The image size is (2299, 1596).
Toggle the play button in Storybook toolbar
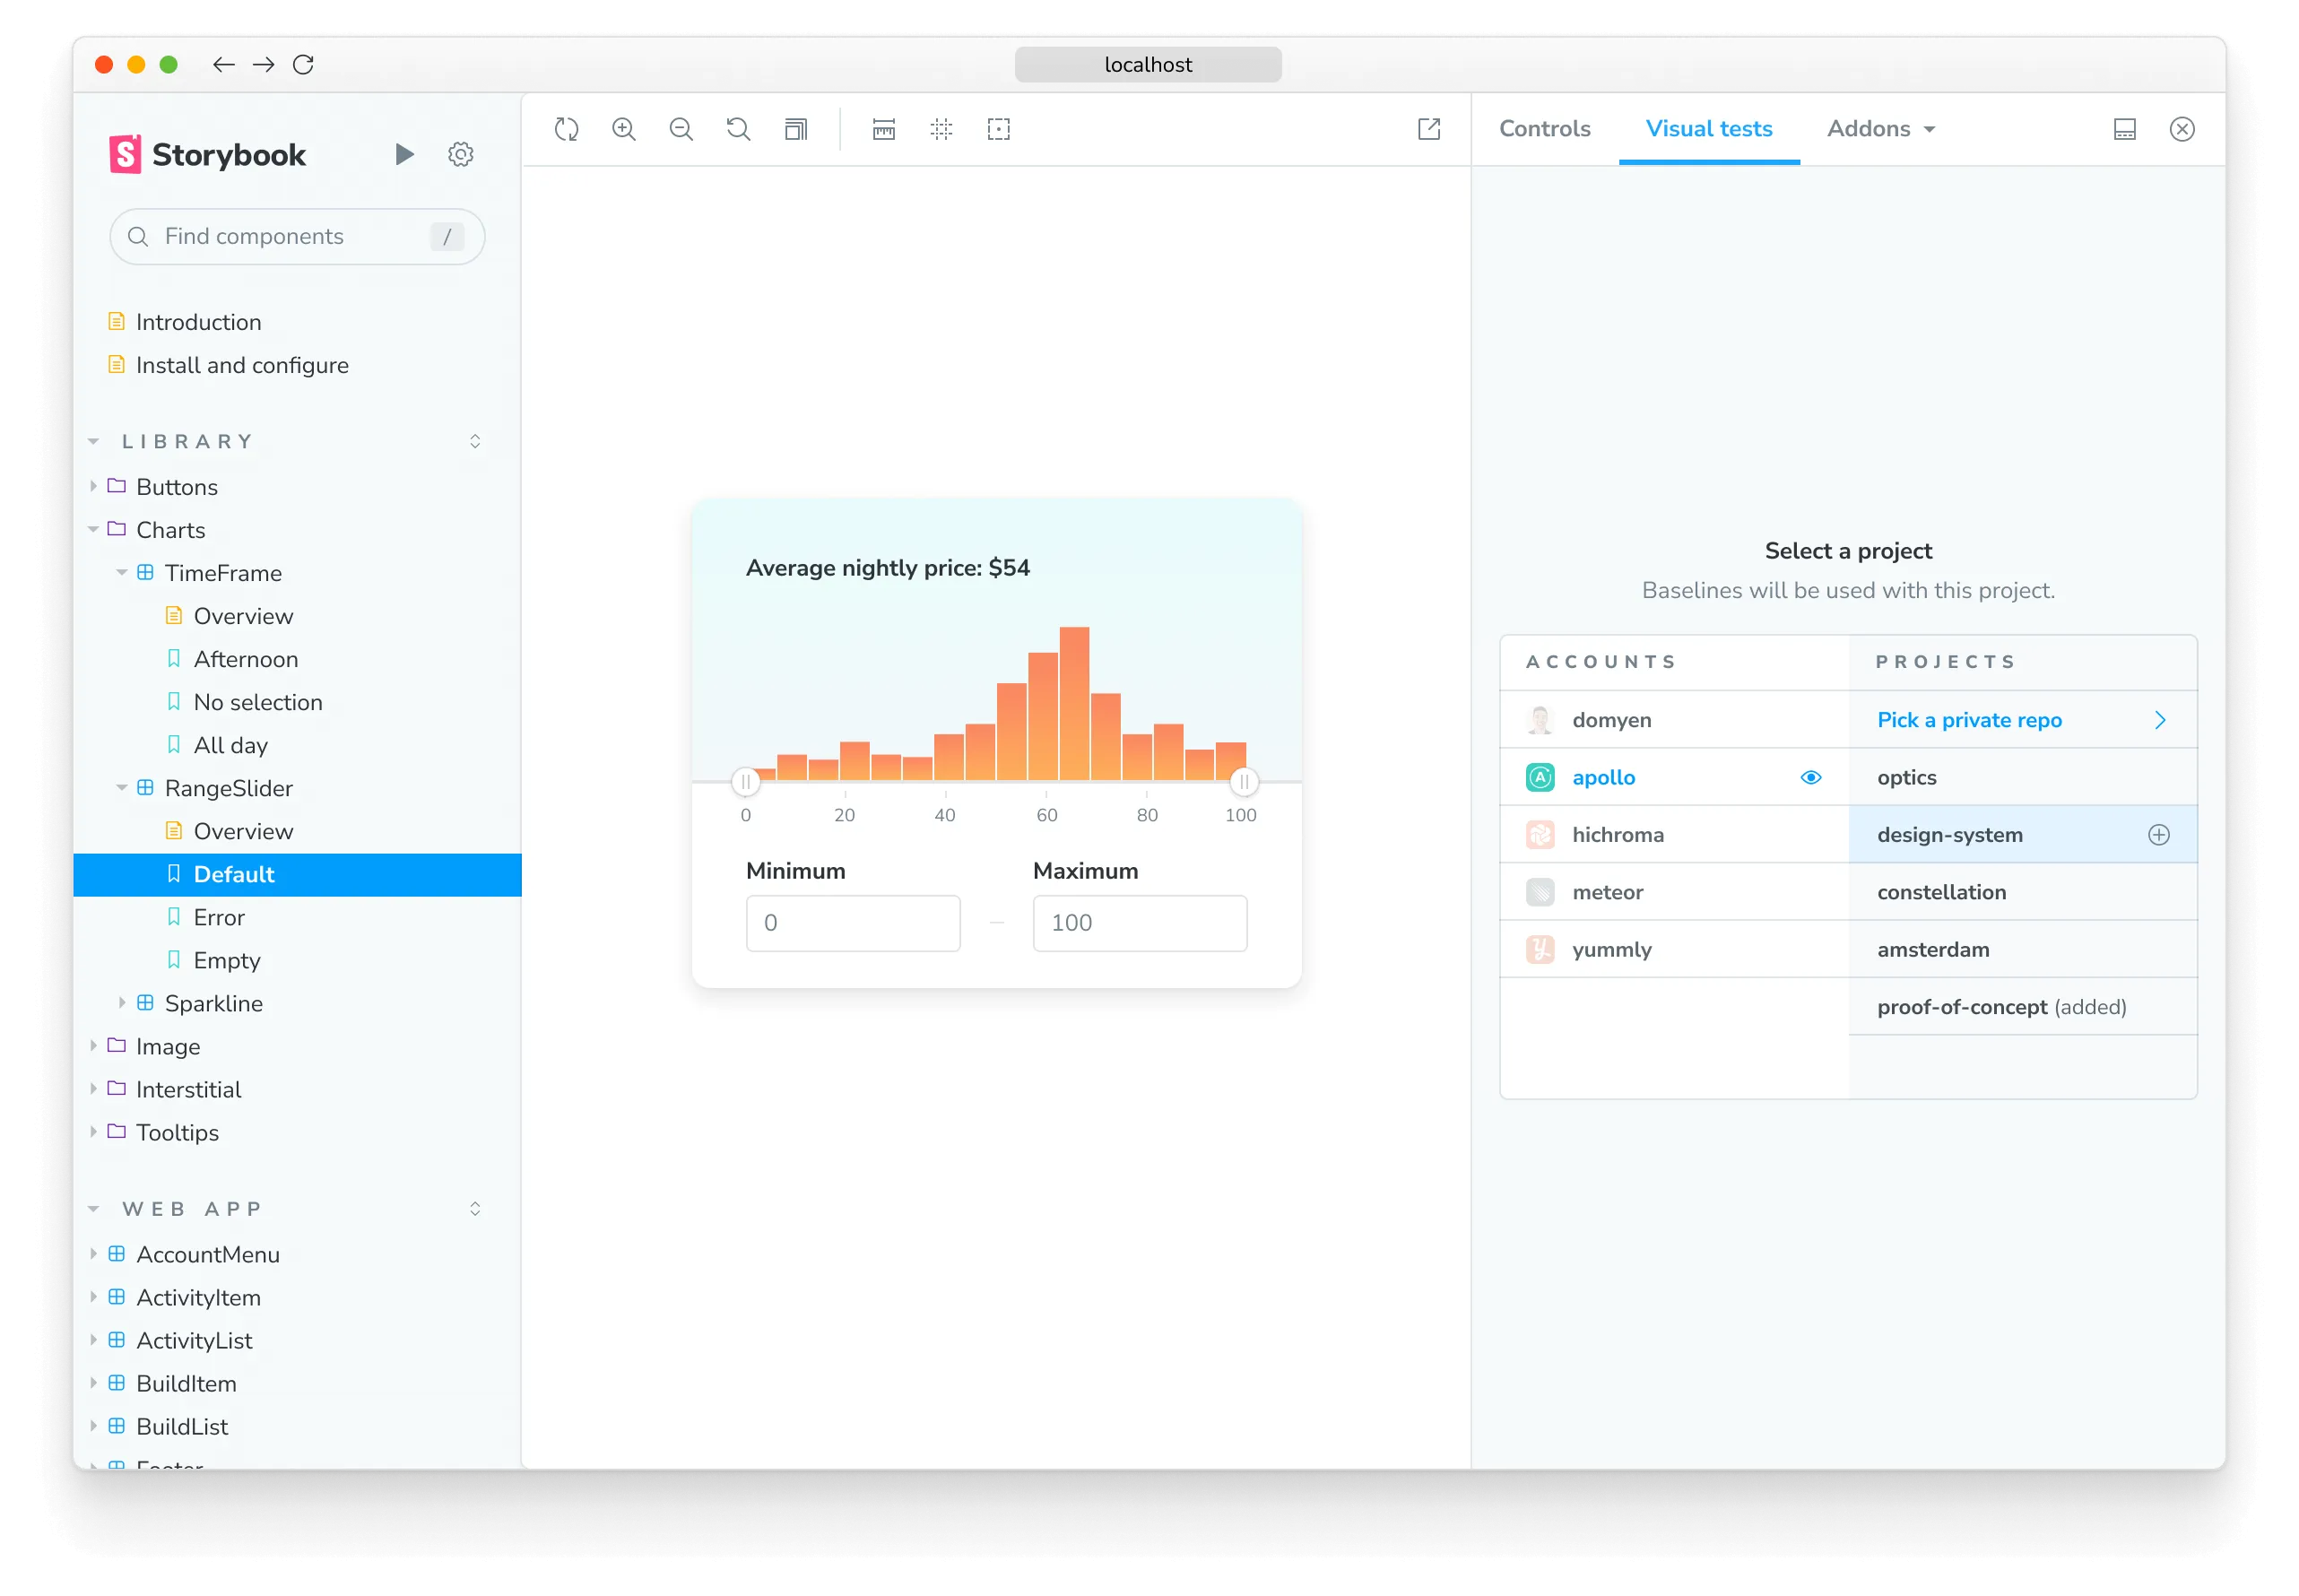[x=405, y=155]
